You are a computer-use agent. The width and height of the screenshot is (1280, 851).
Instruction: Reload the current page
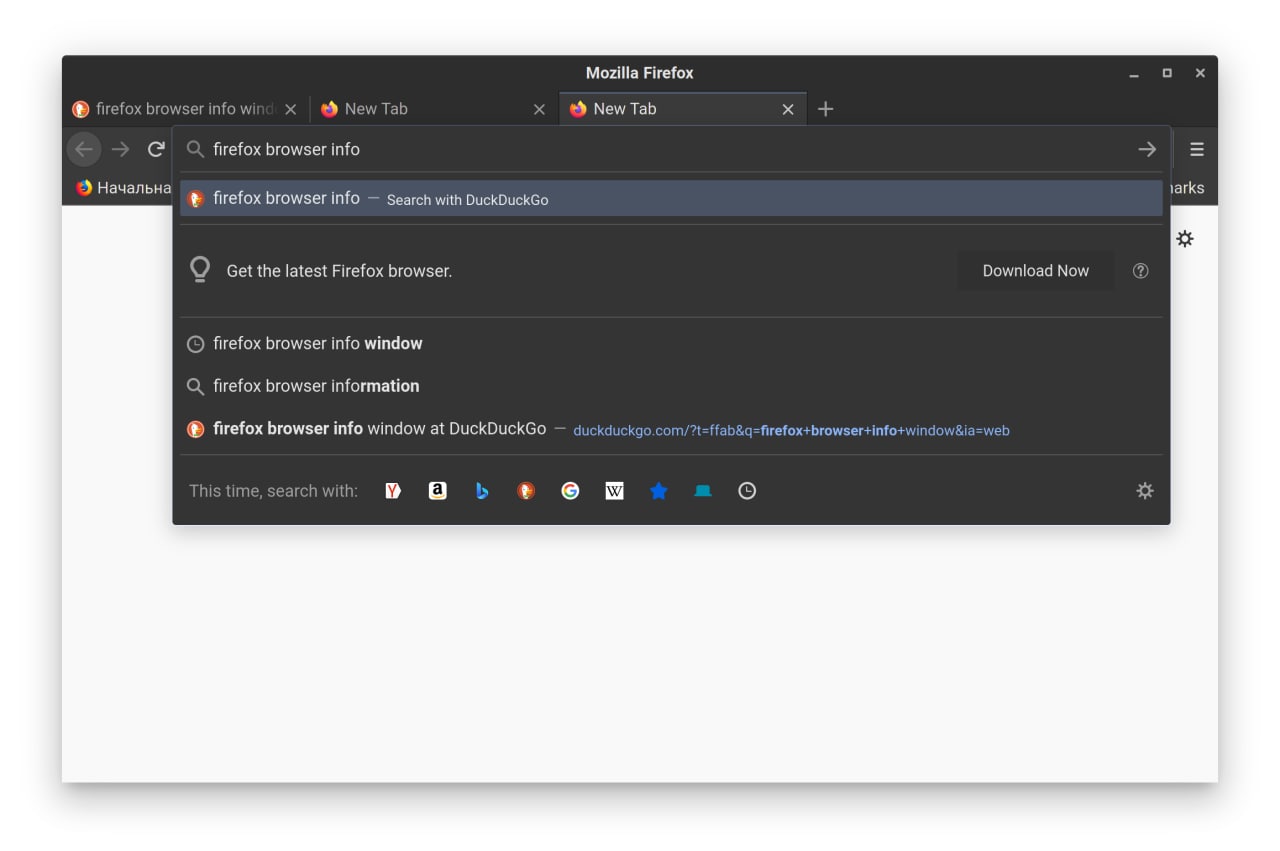coord(156,149)
